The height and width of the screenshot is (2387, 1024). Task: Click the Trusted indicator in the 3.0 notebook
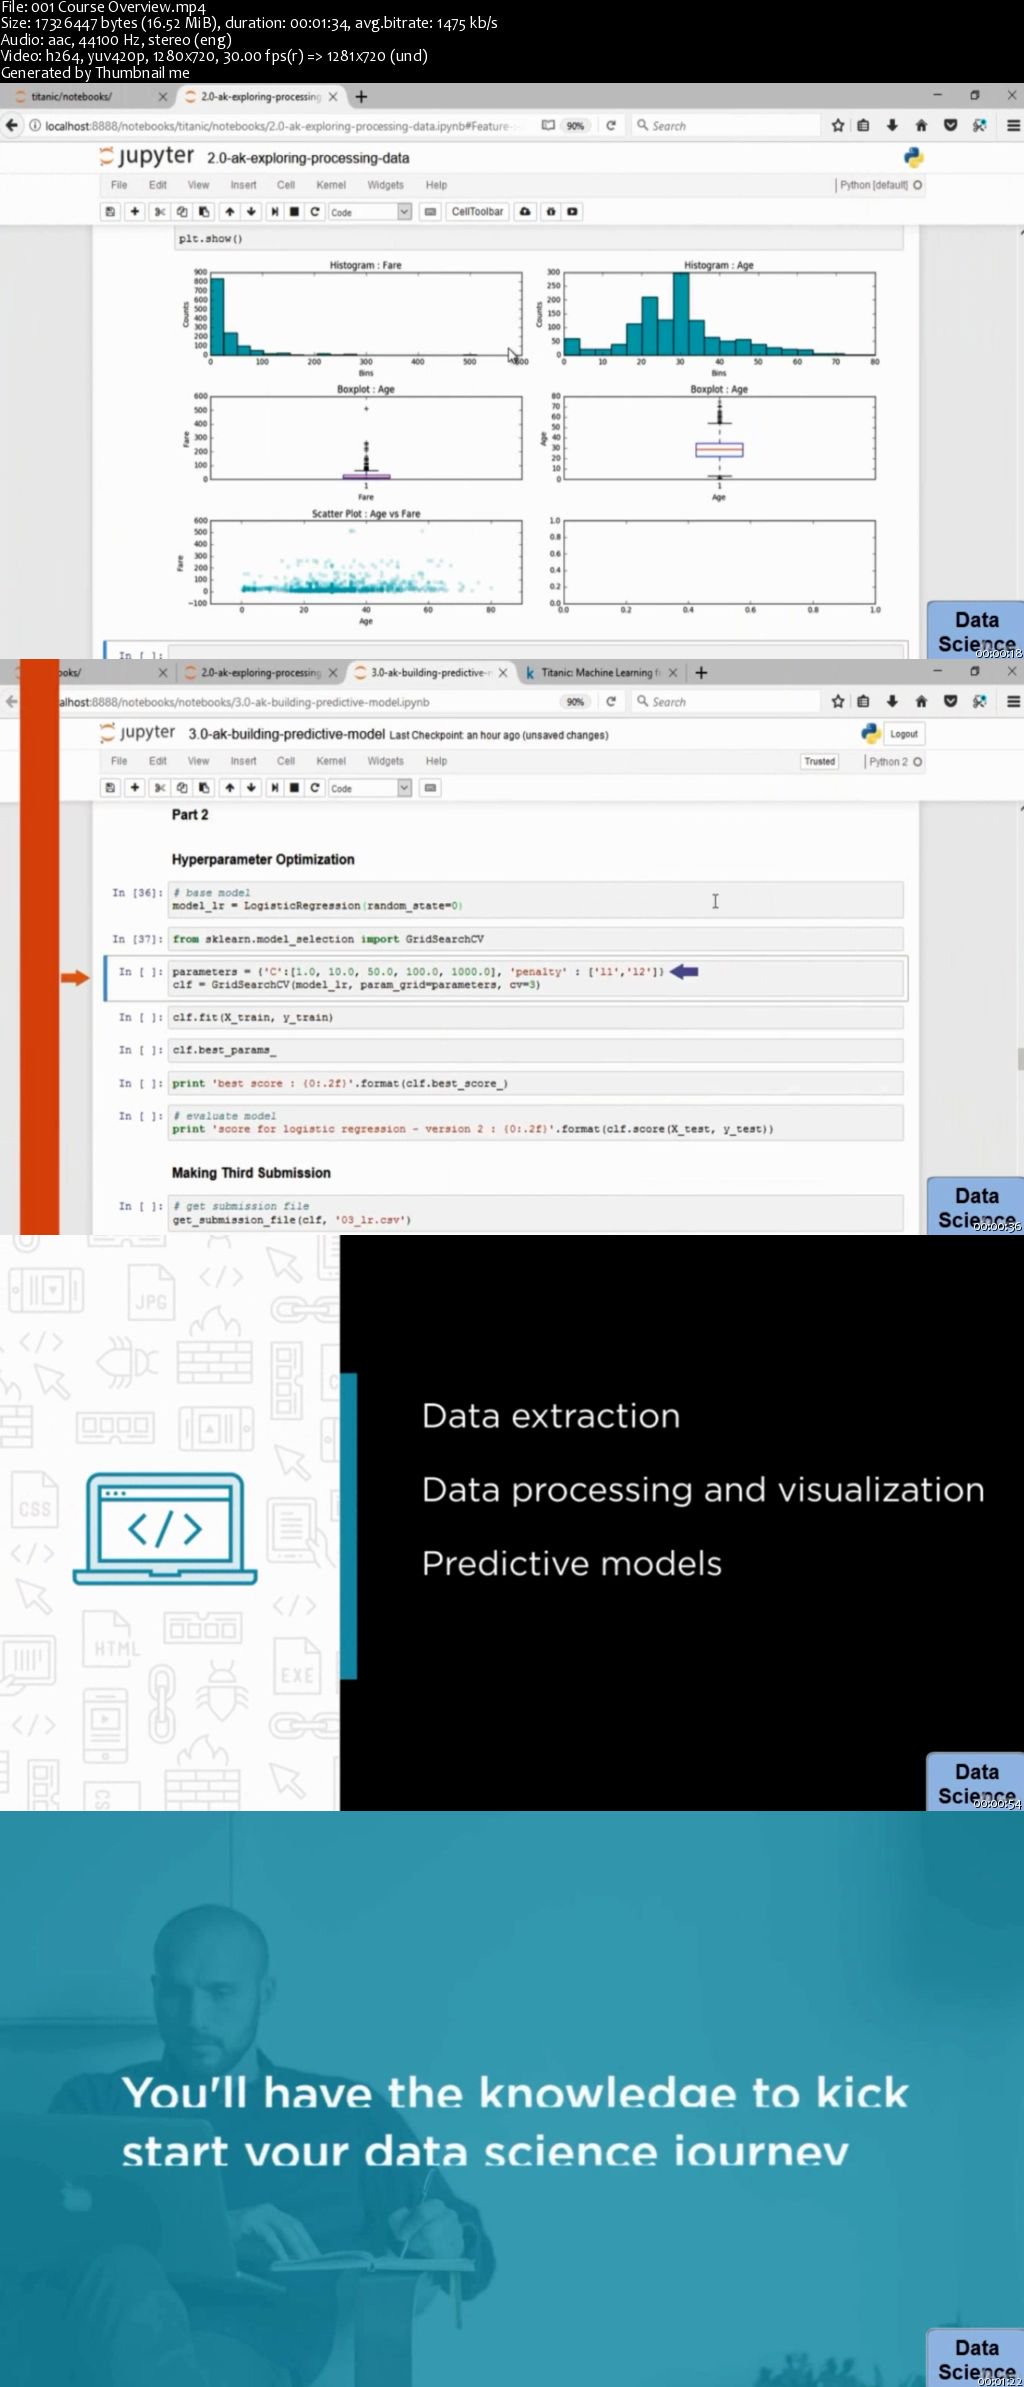820,762
